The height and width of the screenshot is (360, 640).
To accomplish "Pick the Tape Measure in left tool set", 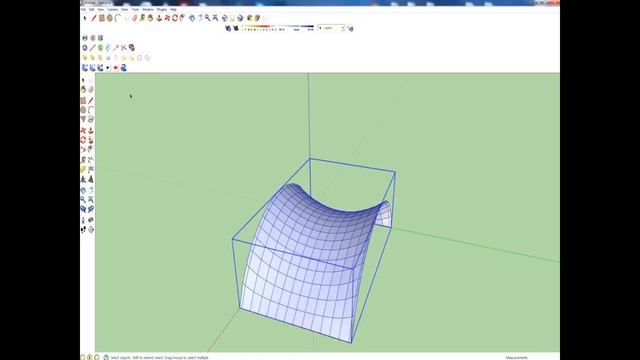I will click(83, 160).
